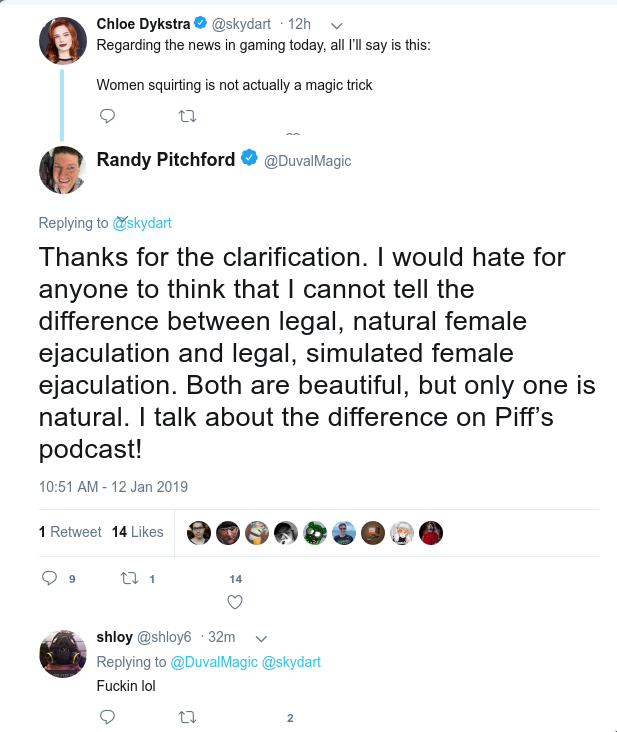View shloy's profile avatar
Screen dimensions: 617x732
coord(63,654)
